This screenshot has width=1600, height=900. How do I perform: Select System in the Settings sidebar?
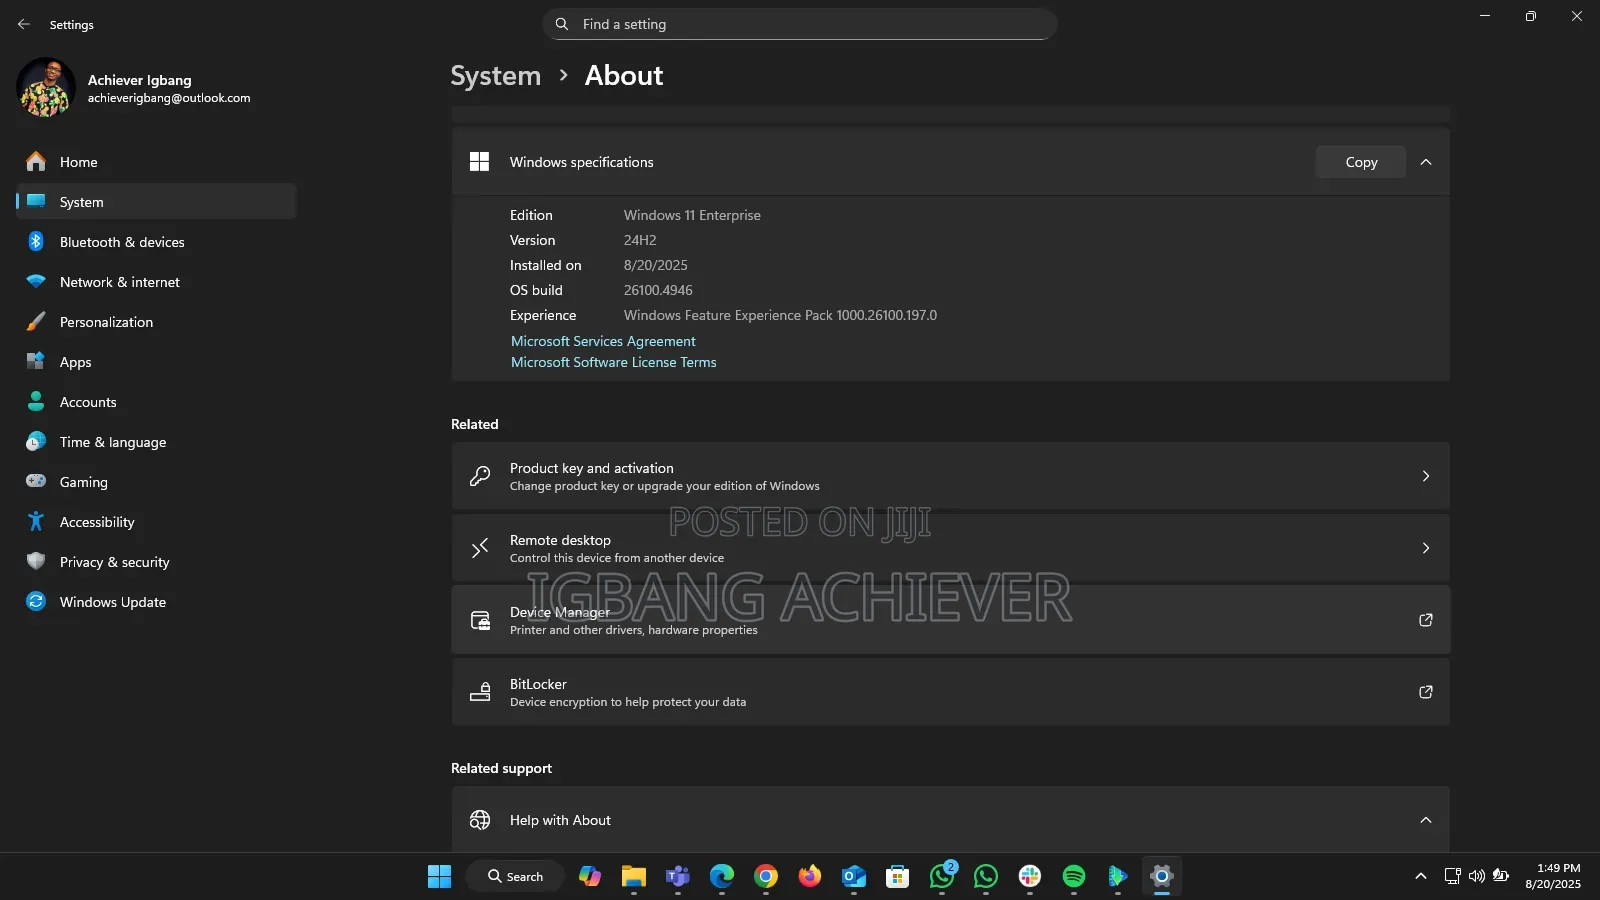(156, 202)
